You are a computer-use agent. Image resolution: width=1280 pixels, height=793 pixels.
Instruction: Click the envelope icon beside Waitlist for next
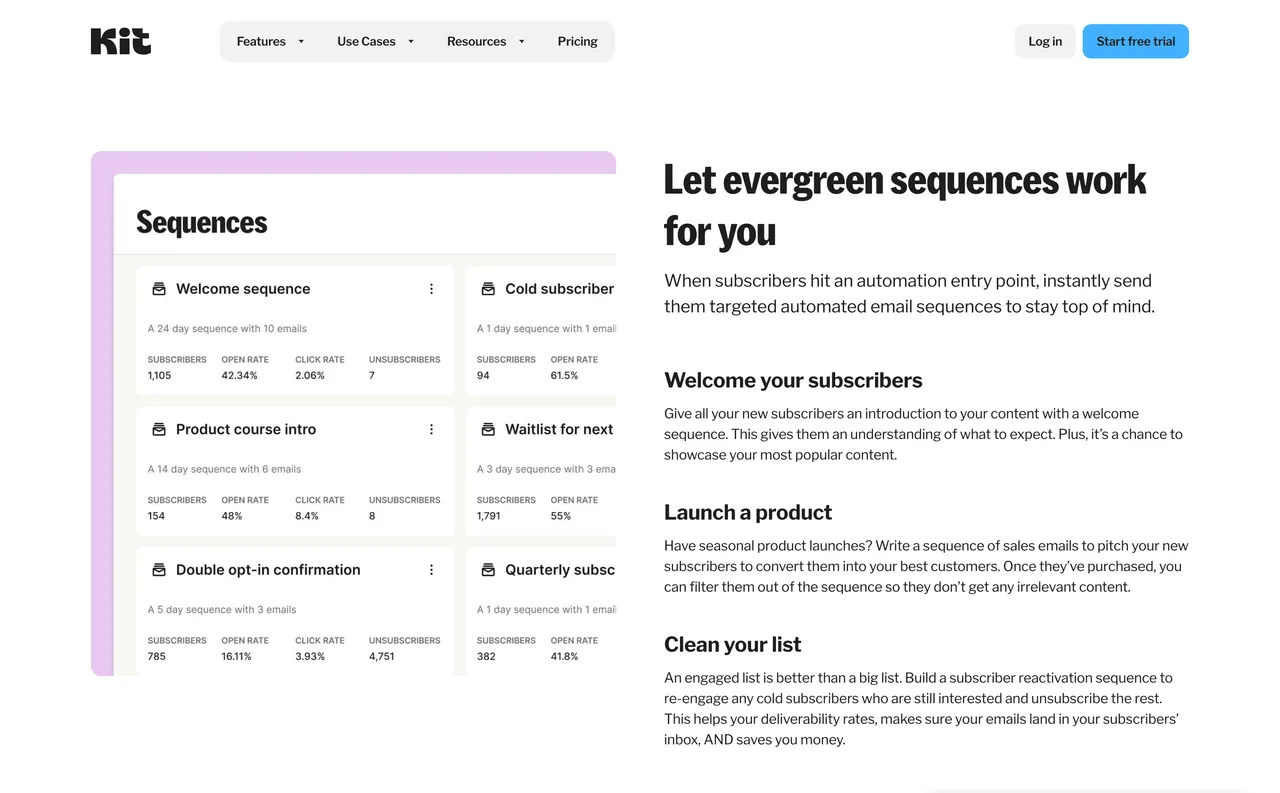(488, 429)
